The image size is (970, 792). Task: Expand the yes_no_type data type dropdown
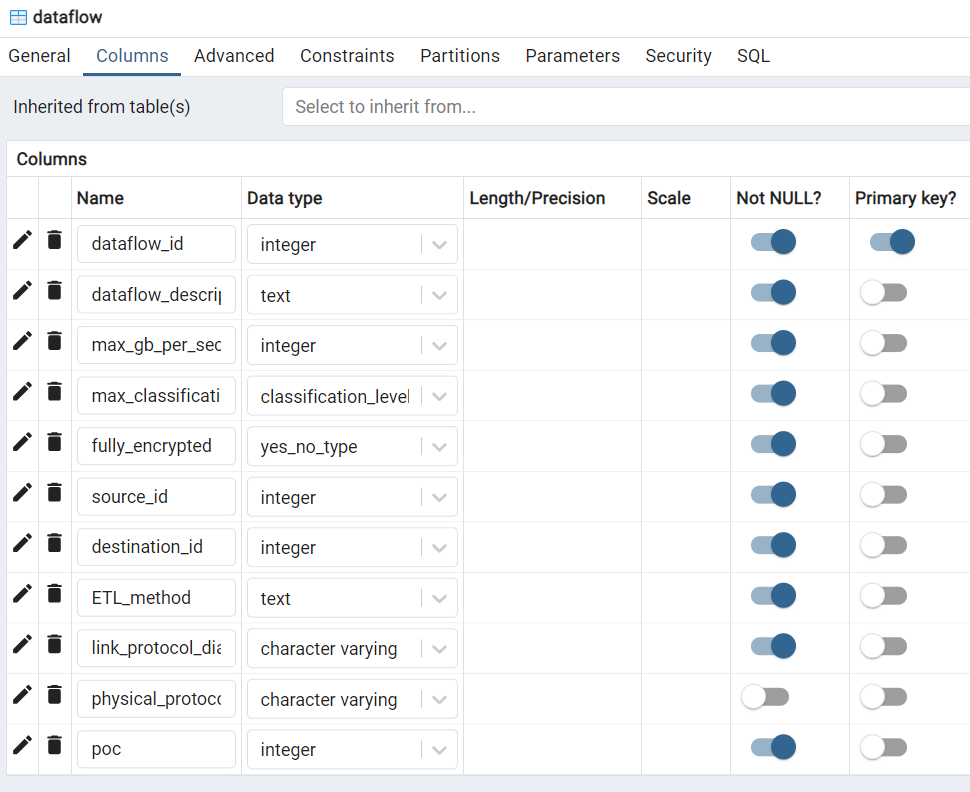[439, 447]
